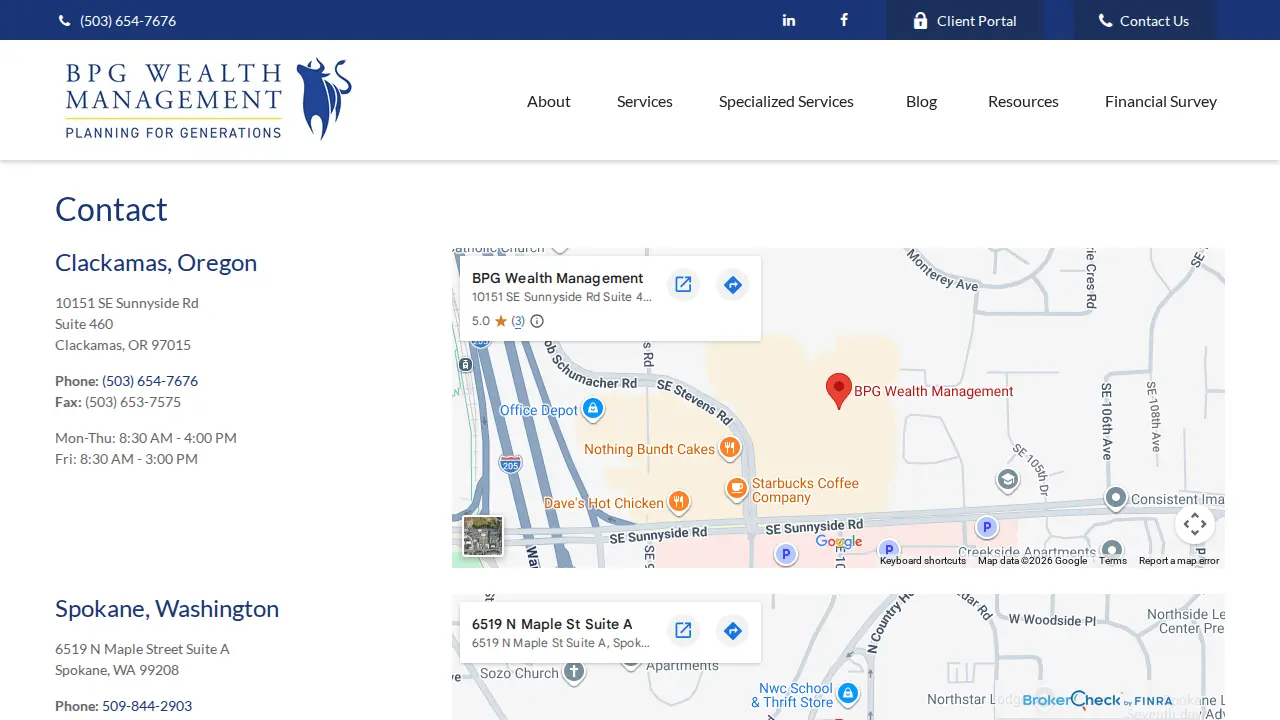The width and height of the screenshot is (1280, 720).
Task: Click the Google logo on the map
Action: pos(839,541)
